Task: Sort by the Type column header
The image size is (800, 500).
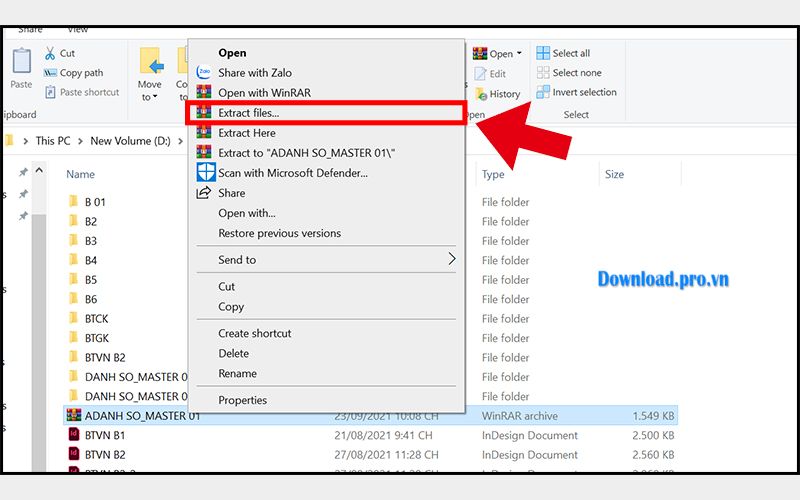Action: point(493,174)
